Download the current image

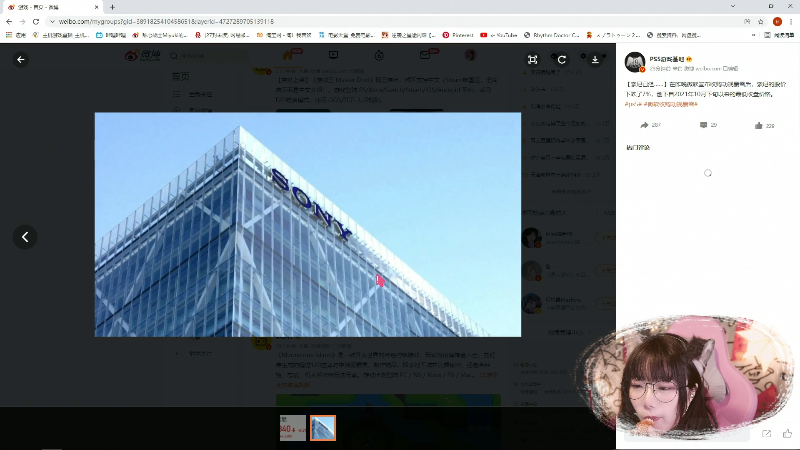click(x=595, y=60)
